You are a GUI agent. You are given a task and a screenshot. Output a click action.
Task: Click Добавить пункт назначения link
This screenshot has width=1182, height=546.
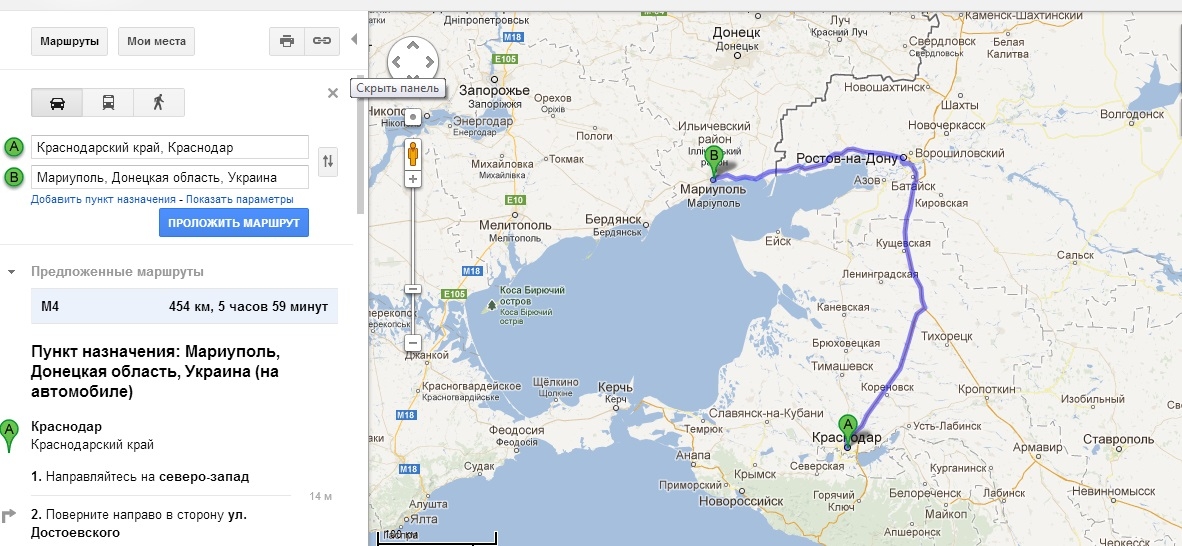point(103,200)
